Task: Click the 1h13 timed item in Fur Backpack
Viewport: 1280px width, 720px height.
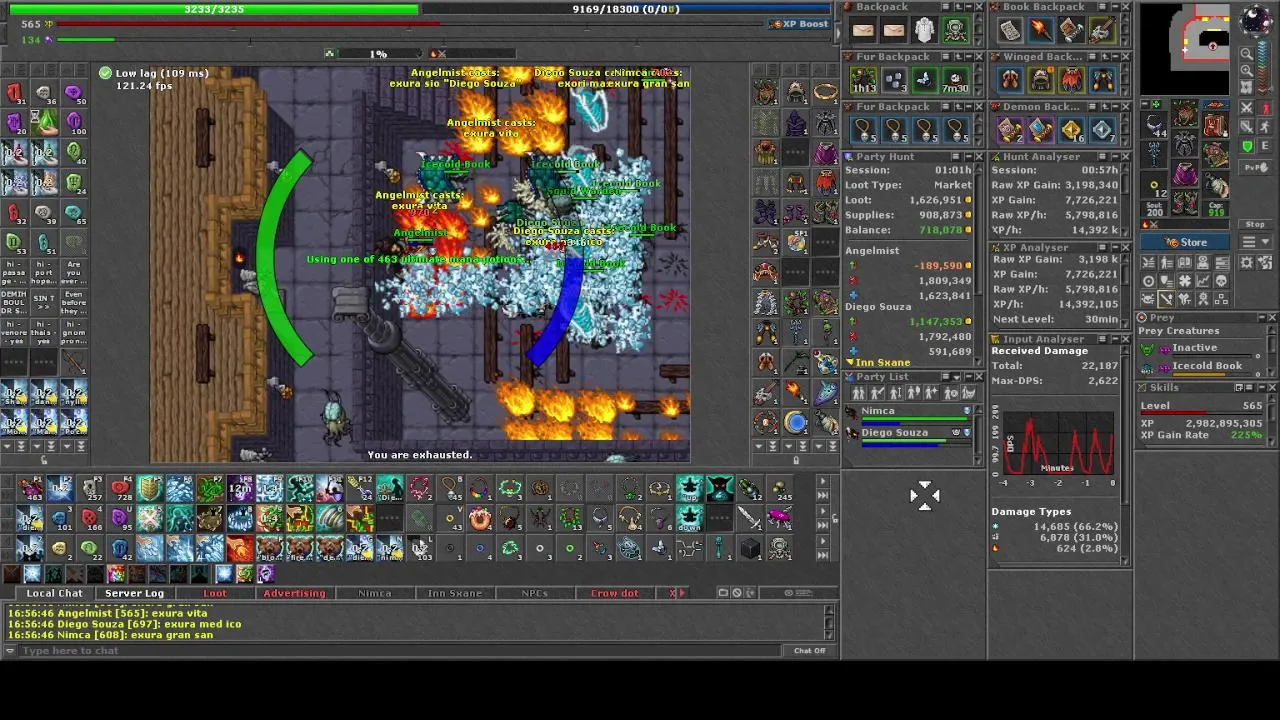Action: pyautogui.click(x=864, y=80)
